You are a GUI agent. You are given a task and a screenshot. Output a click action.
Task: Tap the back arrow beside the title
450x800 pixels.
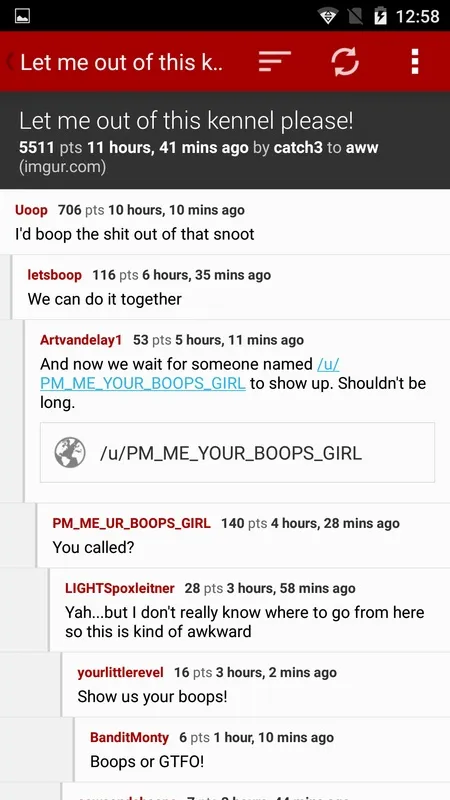click(10, 62)
